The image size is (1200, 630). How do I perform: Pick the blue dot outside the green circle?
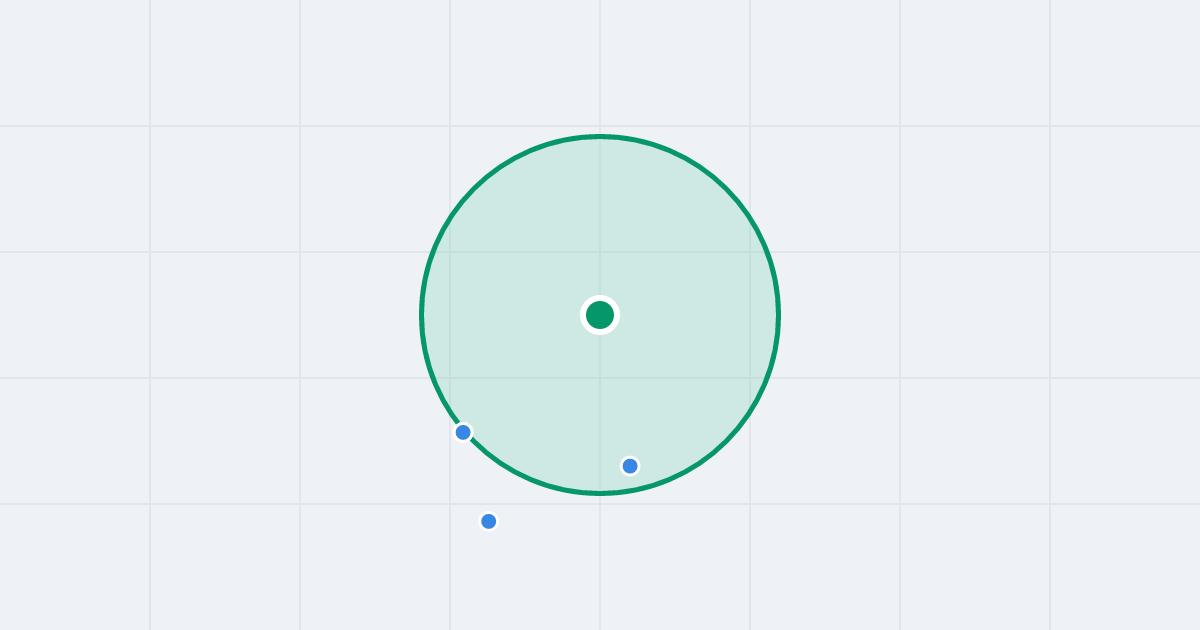pyautogui.click(x=489, y=521)
